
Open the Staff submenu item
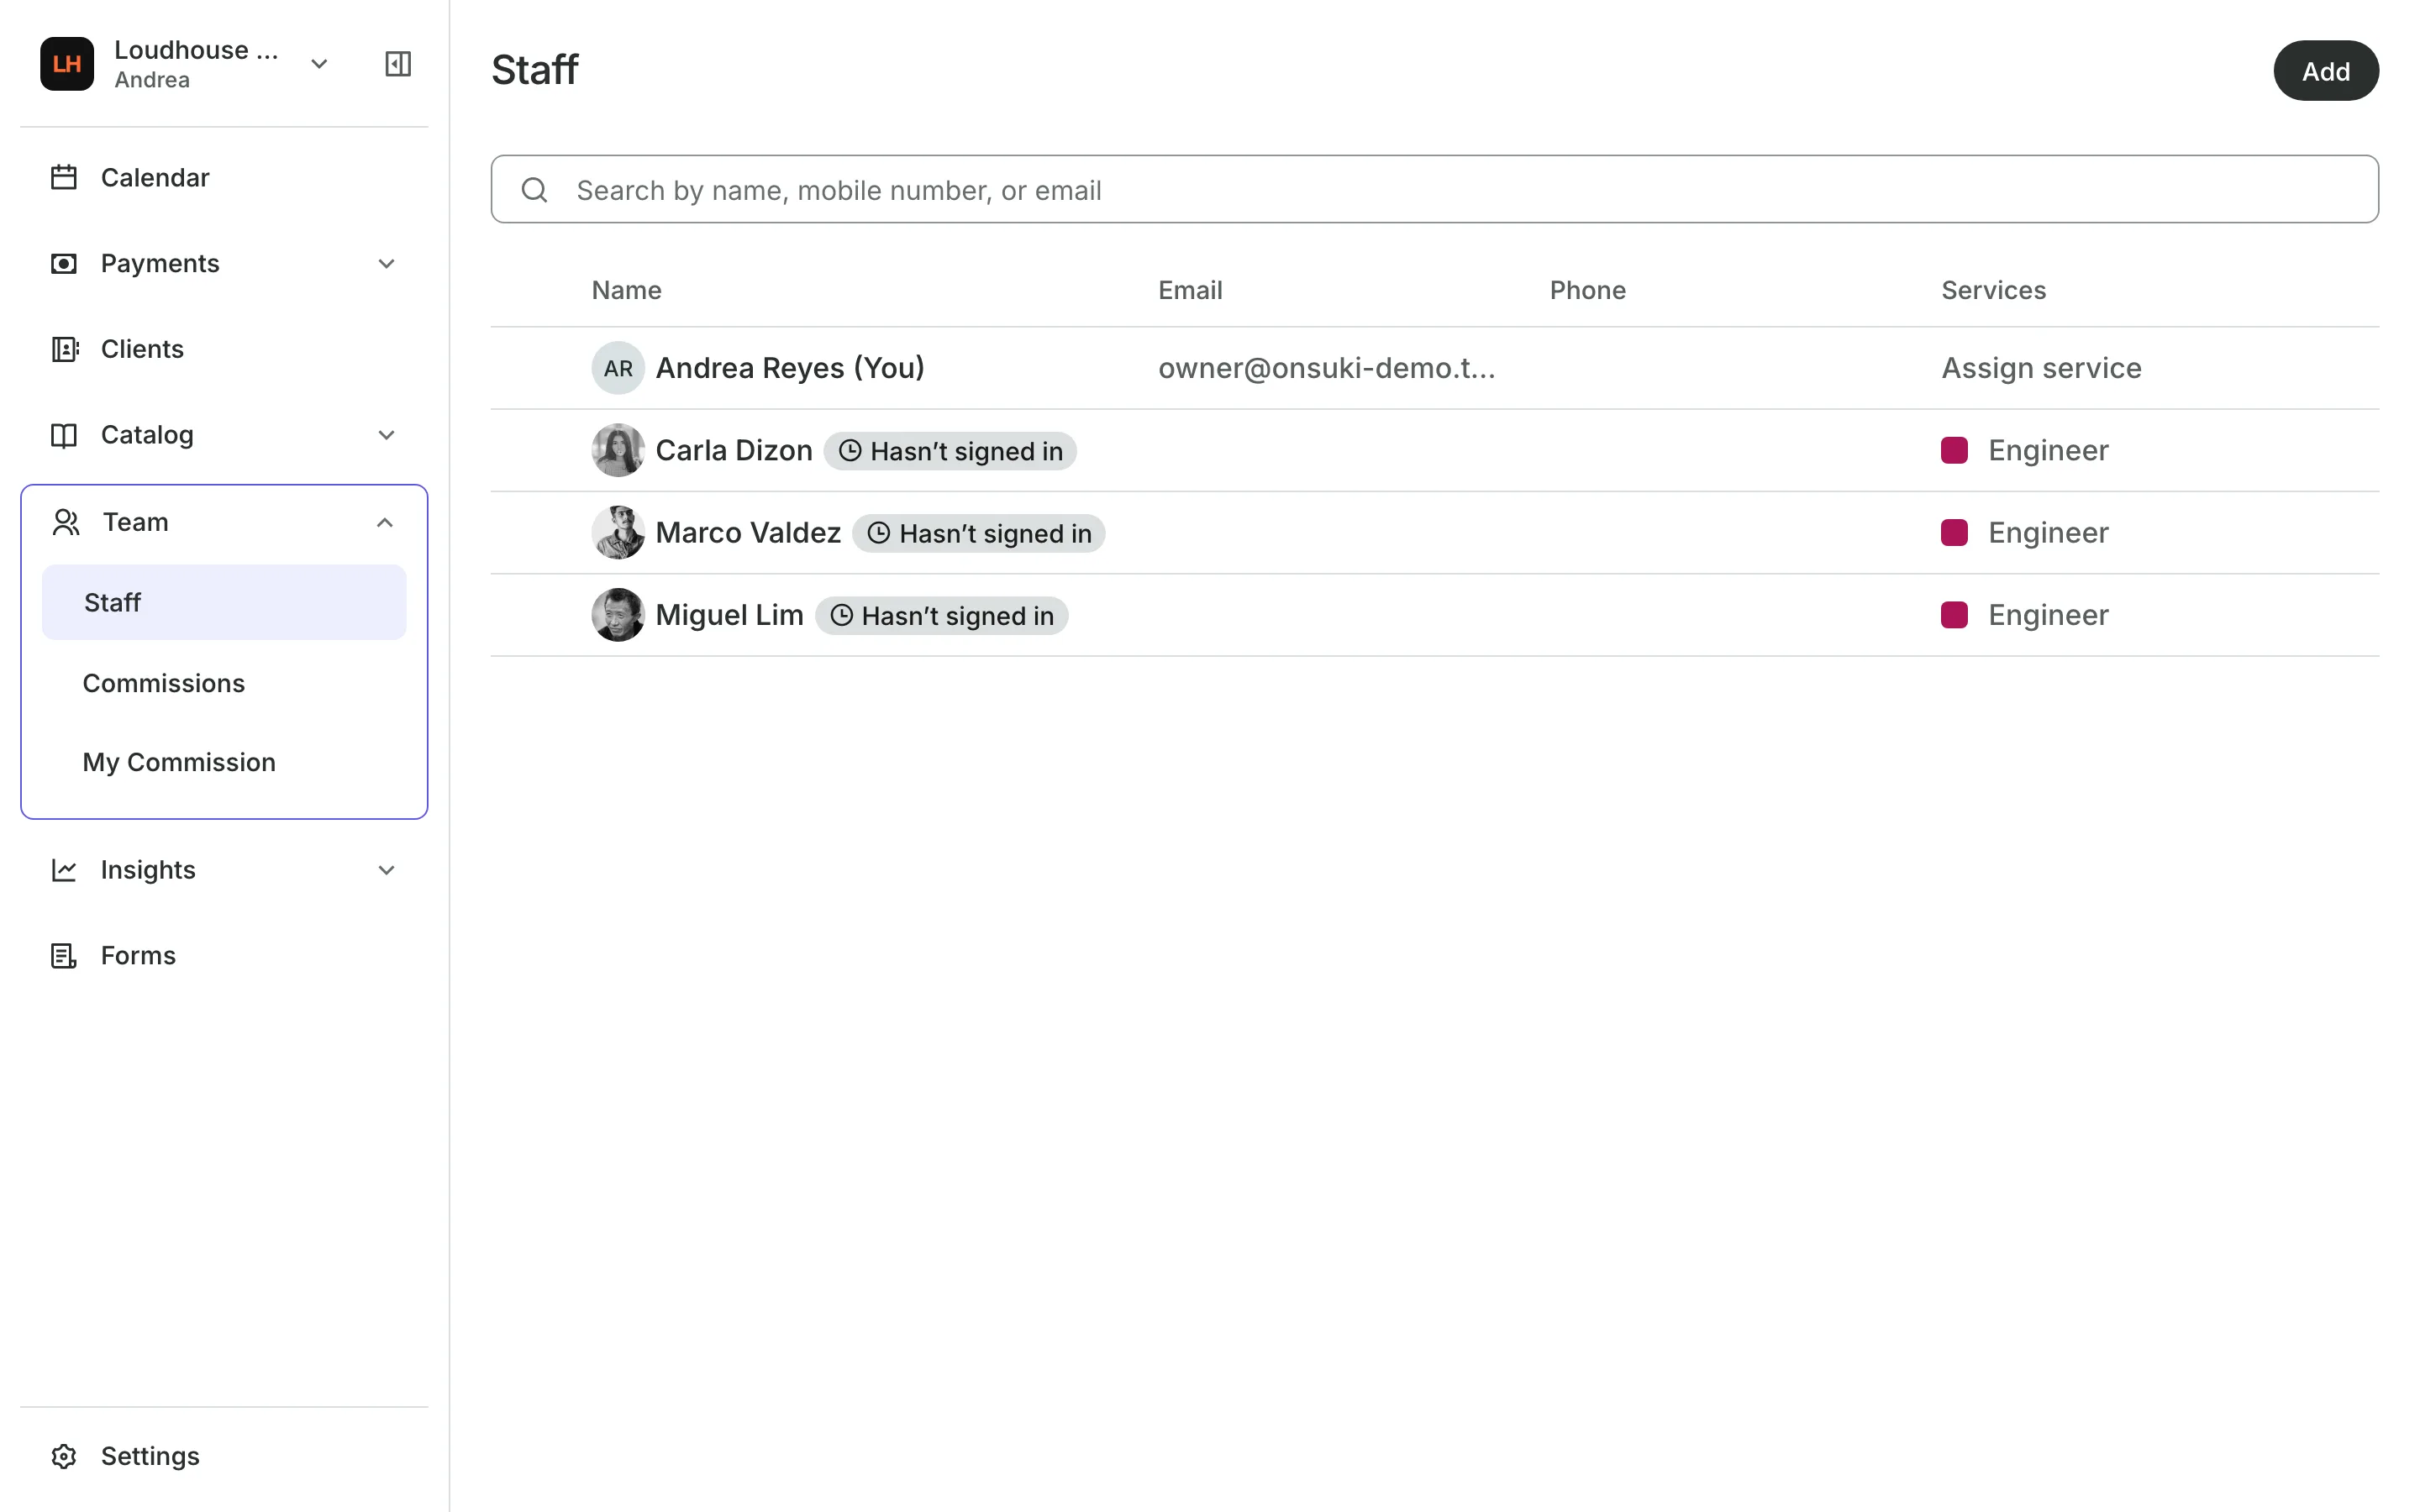pos(224,602)
